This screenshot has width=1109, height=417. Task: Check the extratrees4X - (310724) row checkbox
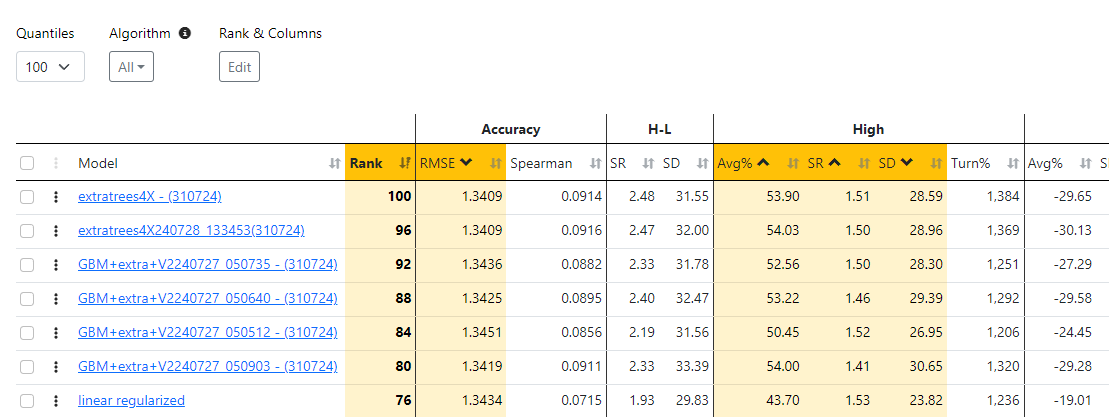coord(27,197)
